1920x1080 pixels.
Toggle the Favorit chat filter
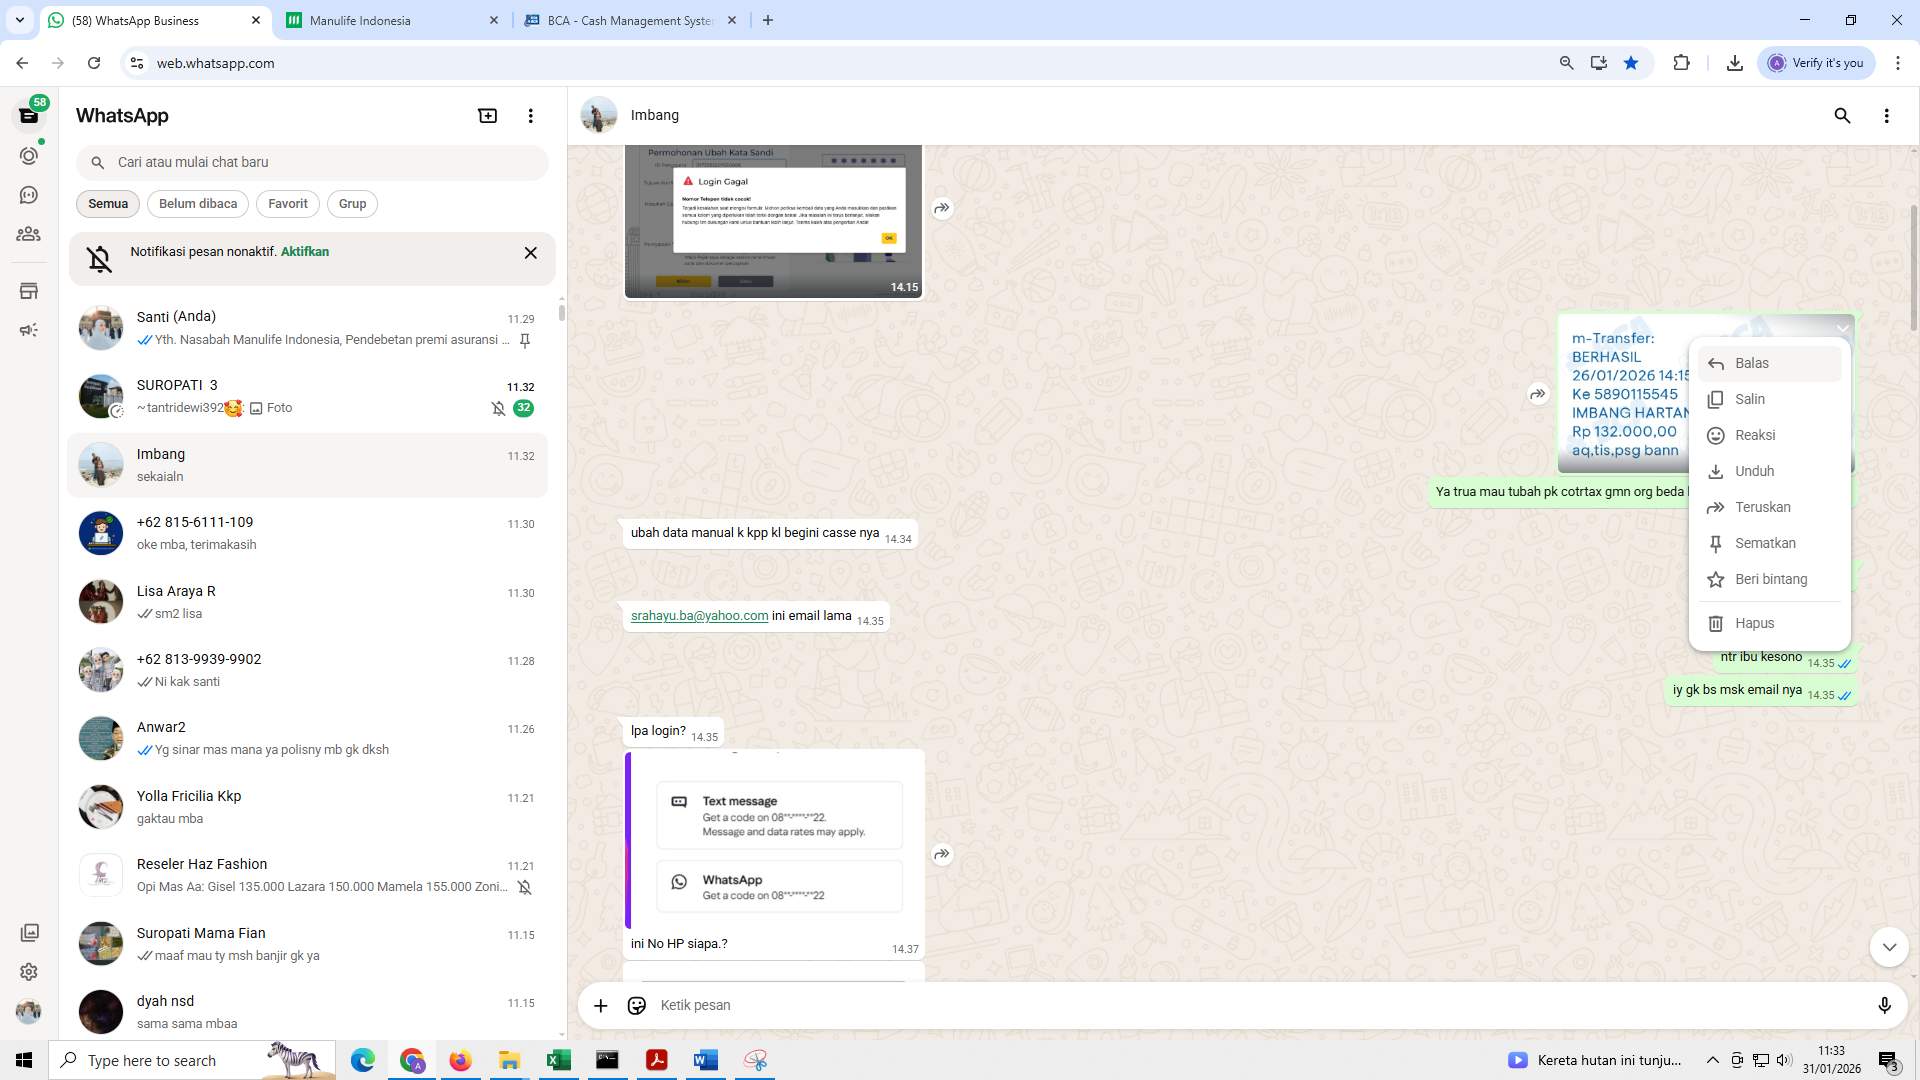(287, 204)
